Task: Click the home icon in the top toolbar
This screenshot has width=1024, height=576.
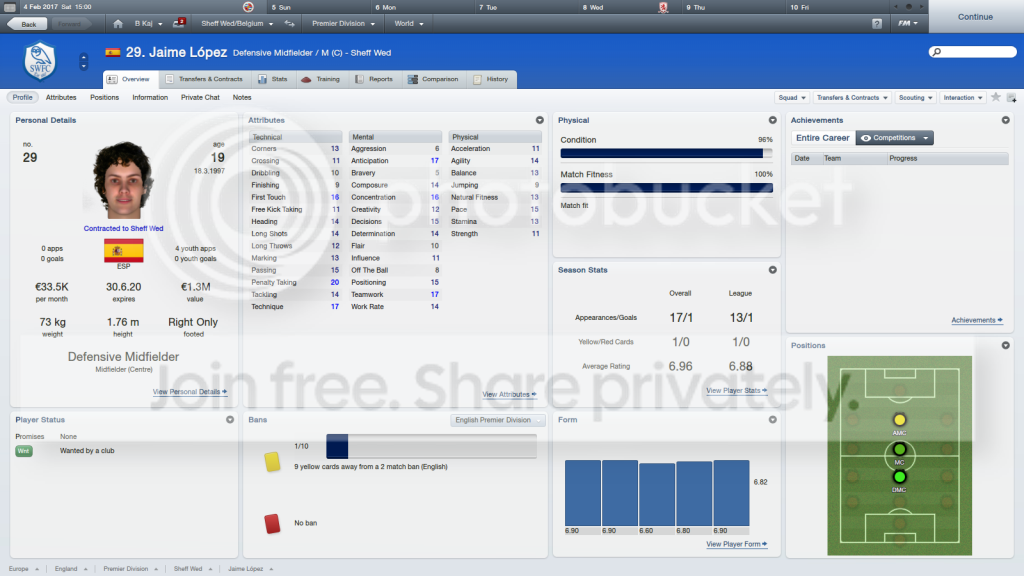Action: pyautogui.click(x=118, y=24)
